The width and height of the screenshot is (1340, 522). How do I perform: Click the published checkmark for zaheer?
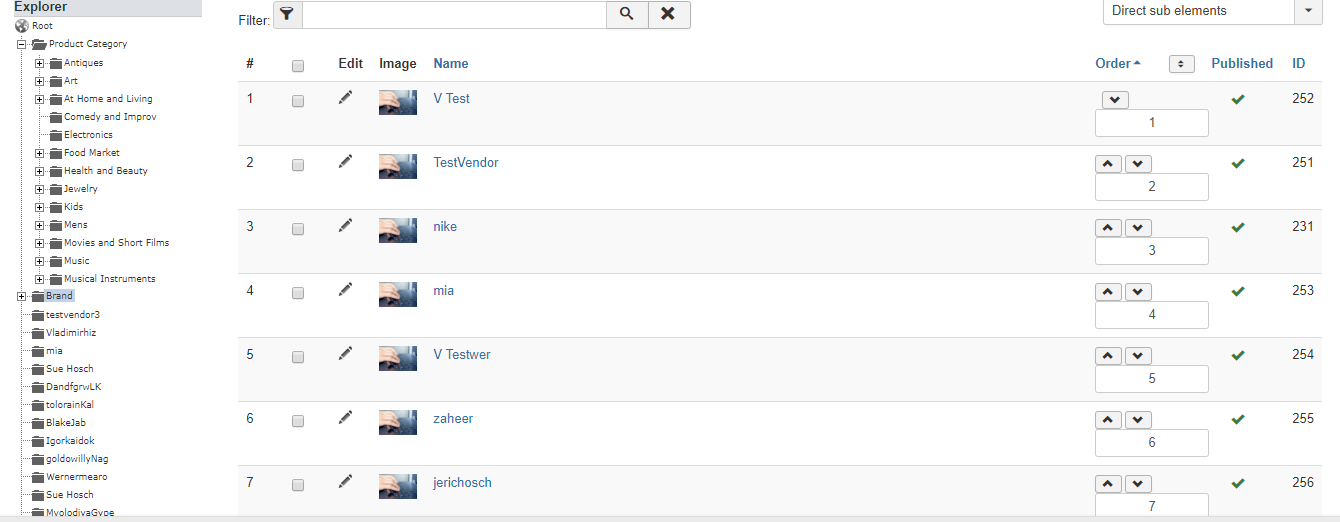(x=1238, y=419)
